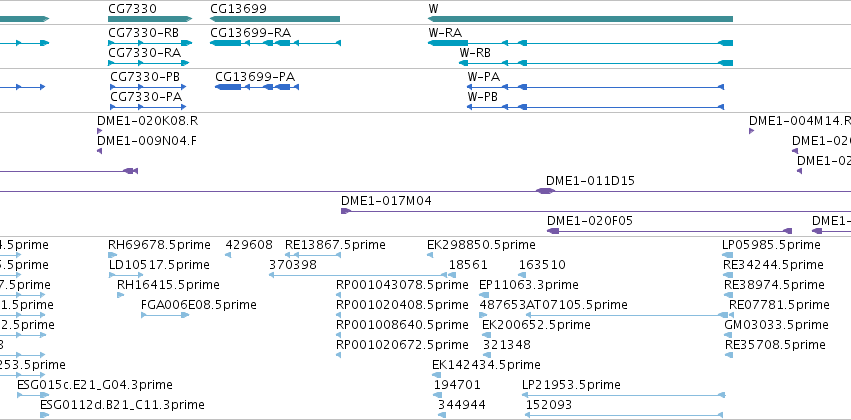Click EST AT07105.5prime
The height and width of the screenshot is (420, 851).
click(x=627, y=315)
